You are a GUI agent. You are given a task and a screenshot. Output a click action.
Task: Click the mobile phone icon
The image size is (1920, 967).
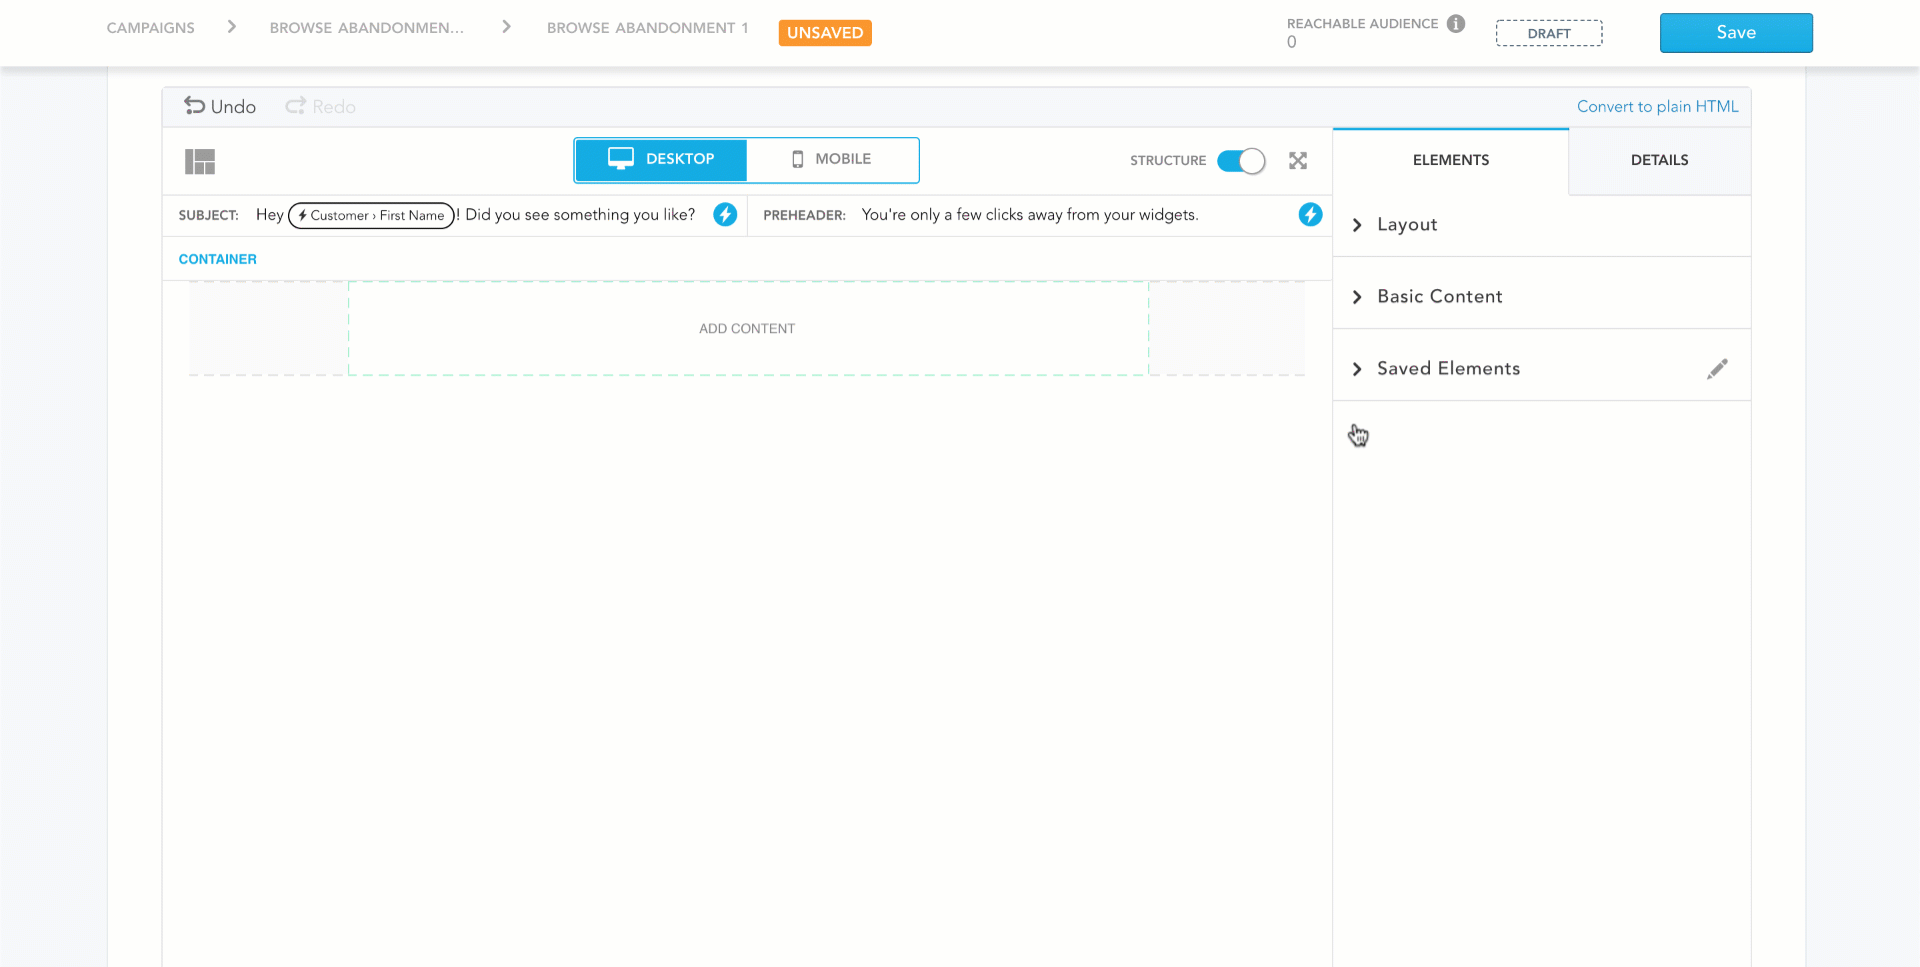pos(797,159)
